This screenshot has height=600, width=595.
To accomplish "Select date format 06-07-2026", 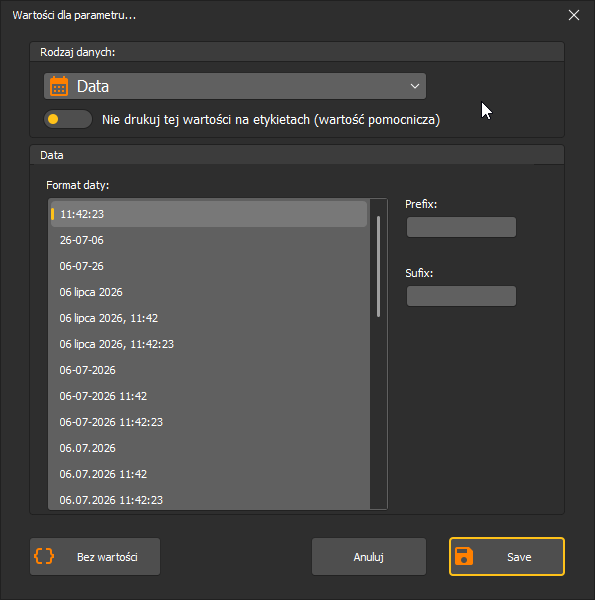I will pos(209,370).
